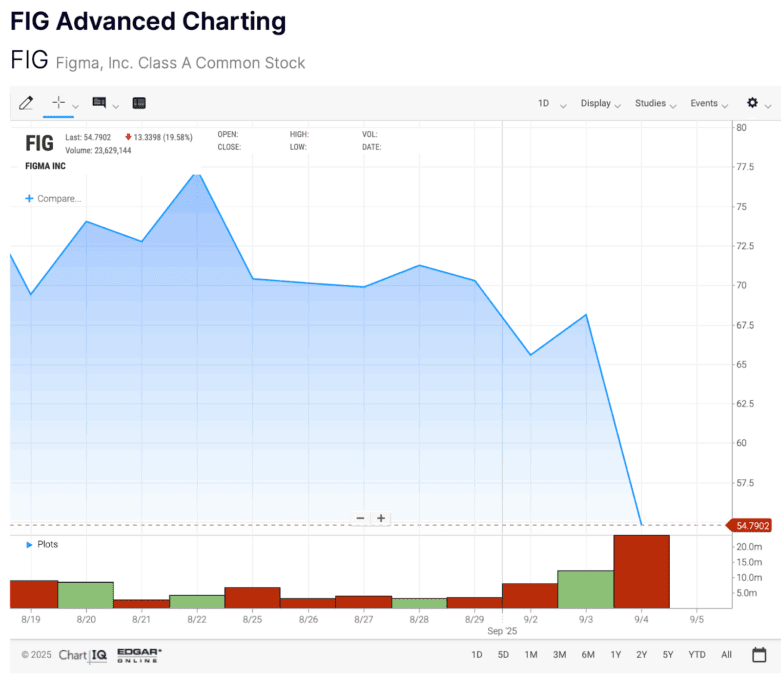
Task: Open the Studies menu
Action: (x=655, y=103)
